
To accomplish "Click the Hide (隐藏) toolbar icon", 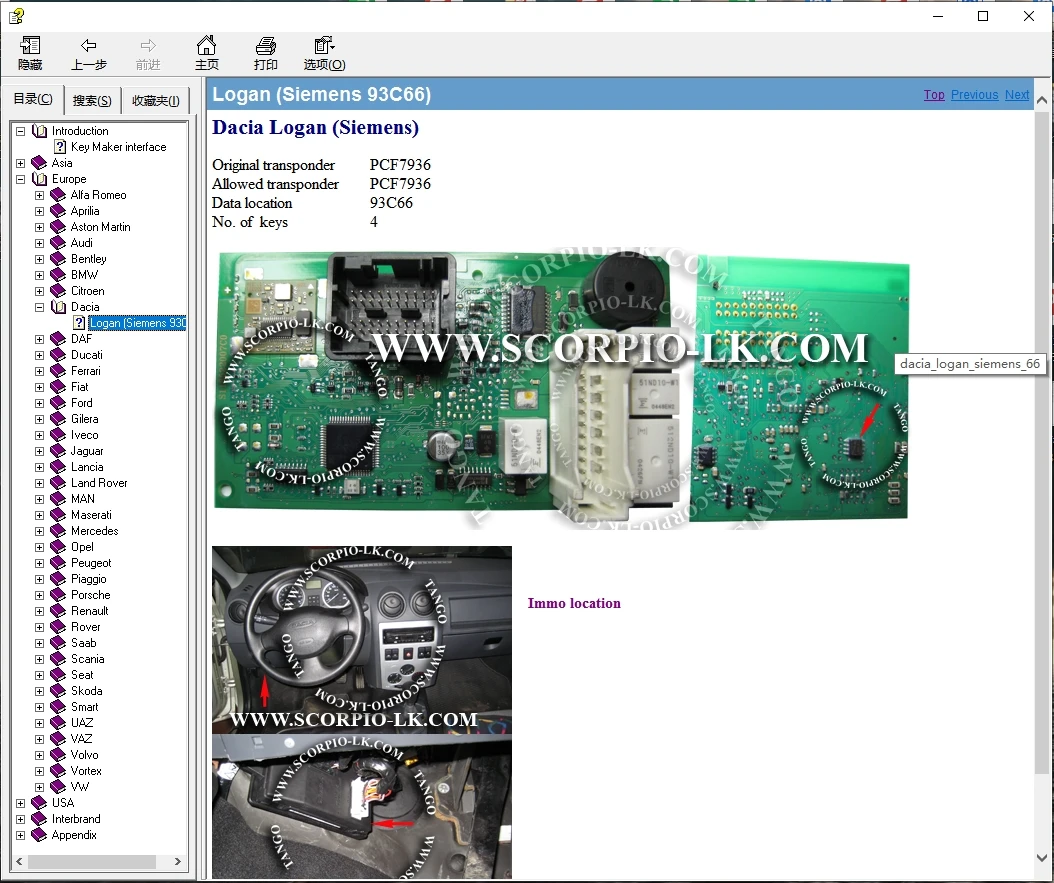I will pyautogui.click(x=30, y=46).
